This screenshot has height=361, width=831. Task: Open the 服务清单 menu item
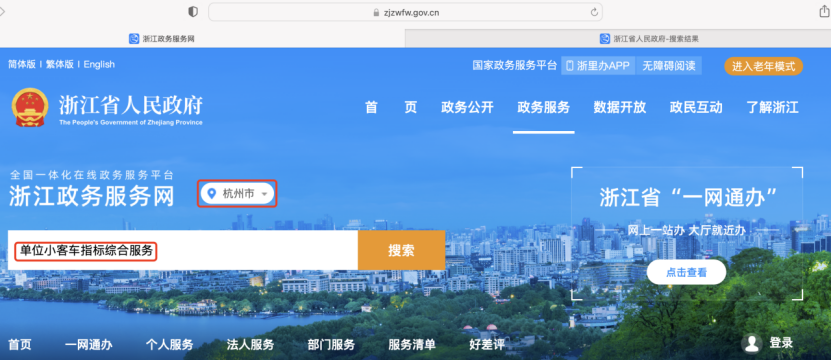pos(412,345)
